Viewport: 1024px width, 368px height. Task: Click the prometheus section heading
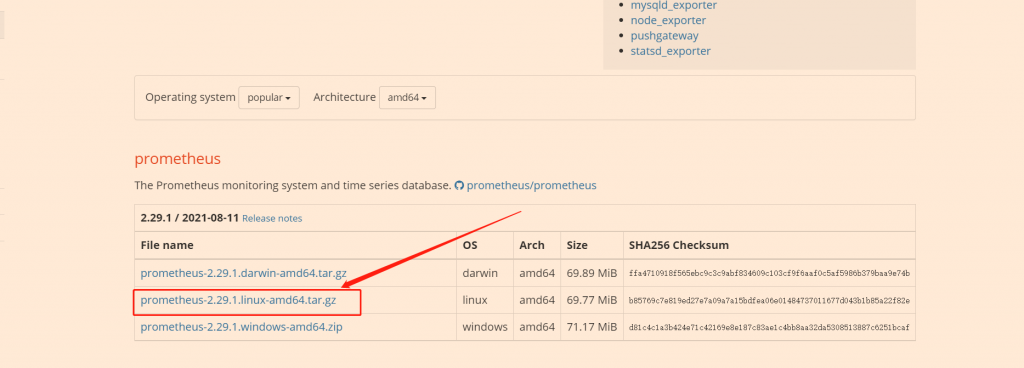[178, 159]
